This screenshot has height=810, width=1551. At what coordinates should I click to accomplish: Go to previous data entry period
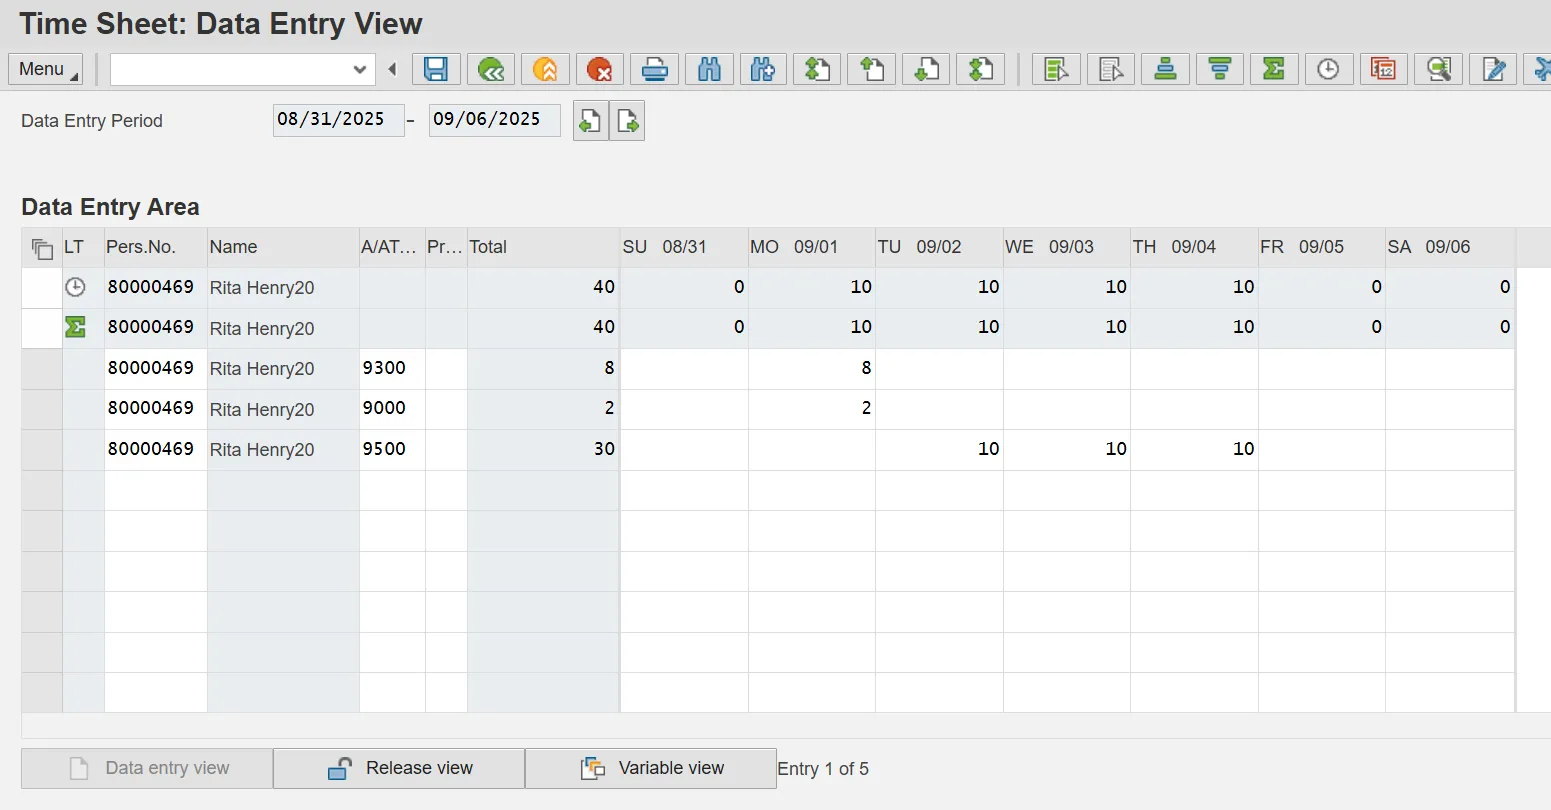(590, 121)
